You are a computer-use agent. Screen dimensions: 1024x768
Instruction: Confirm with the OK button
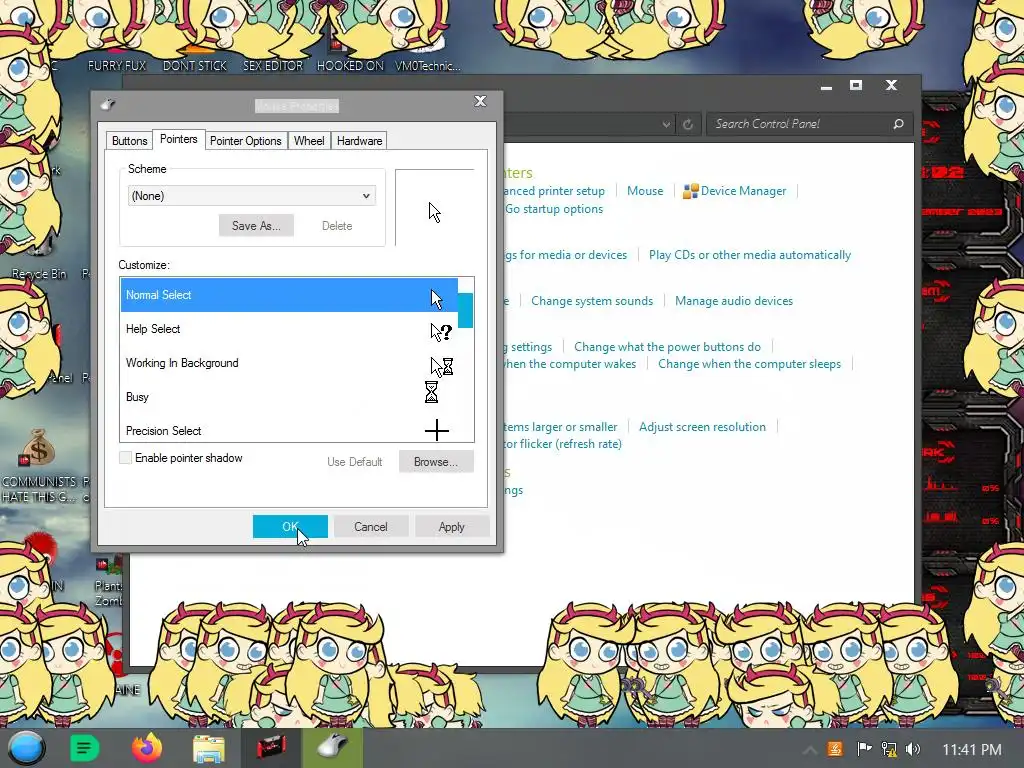tap(290, 526)
